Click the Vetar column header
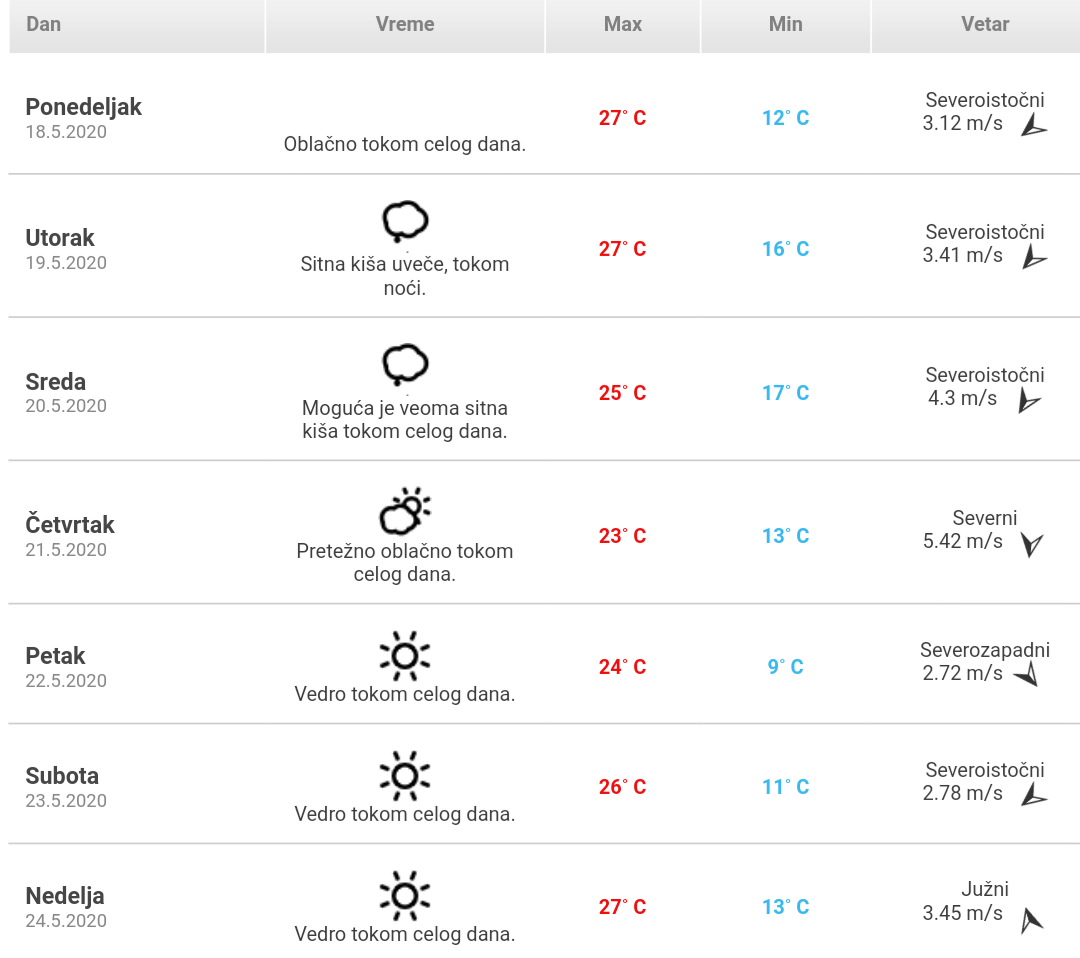Screen dimensions: 1080x958 click(985, 24)
